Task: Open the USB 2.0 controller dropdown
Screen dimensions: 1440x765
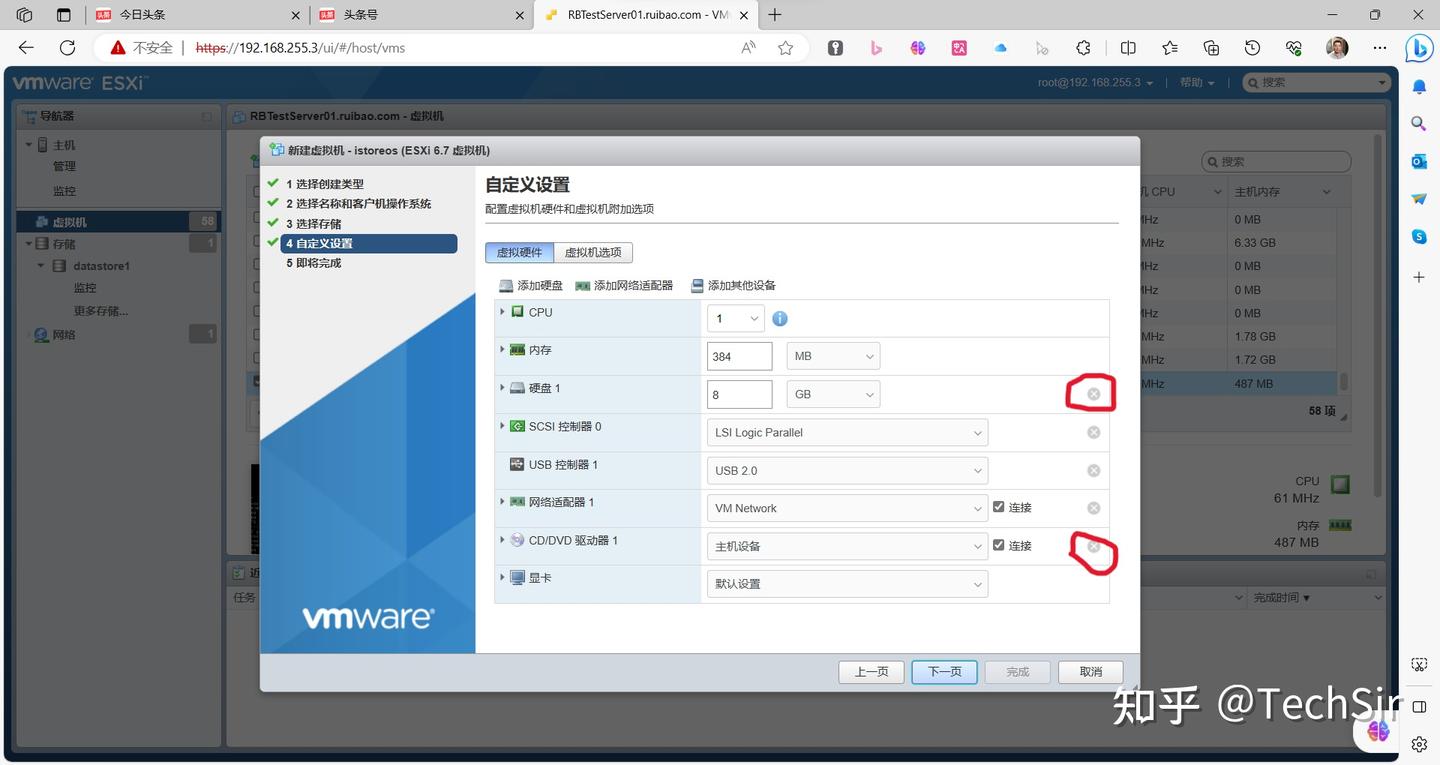Action: pyautogui.click(x=847, y=470)
